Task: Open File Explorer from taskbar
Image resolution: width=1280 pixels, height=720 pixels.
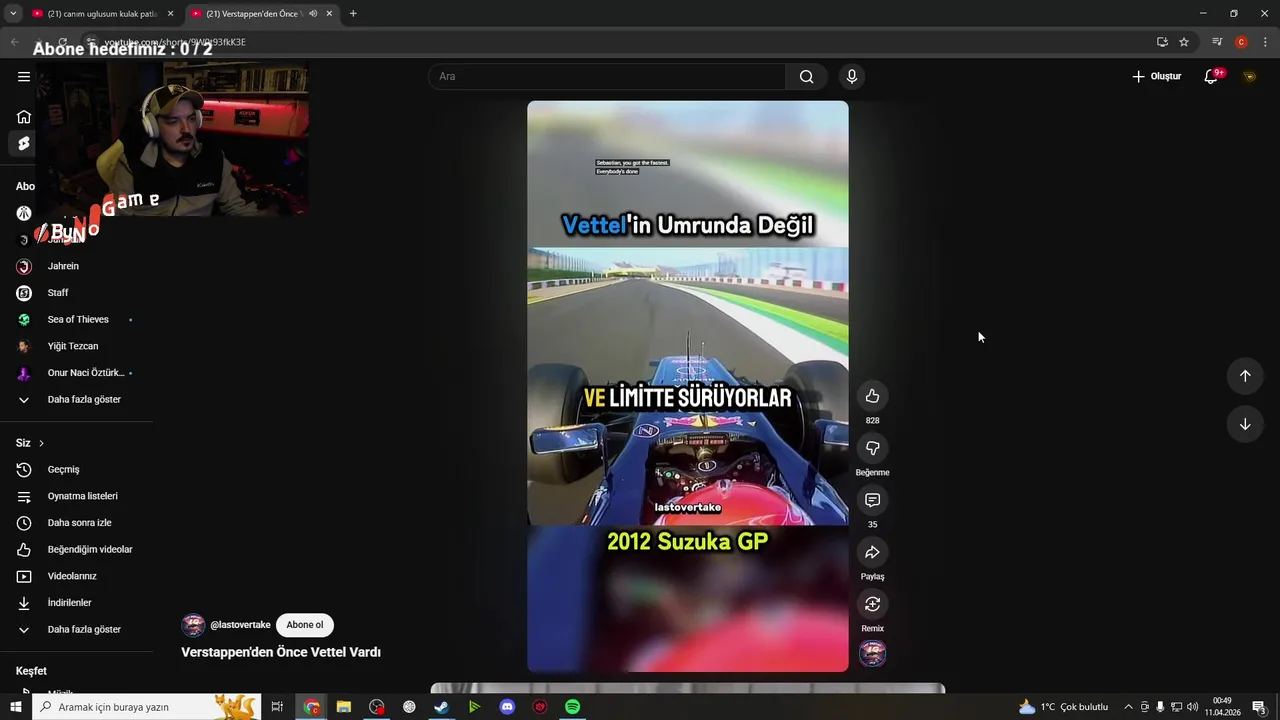Action: pos(343,707)
